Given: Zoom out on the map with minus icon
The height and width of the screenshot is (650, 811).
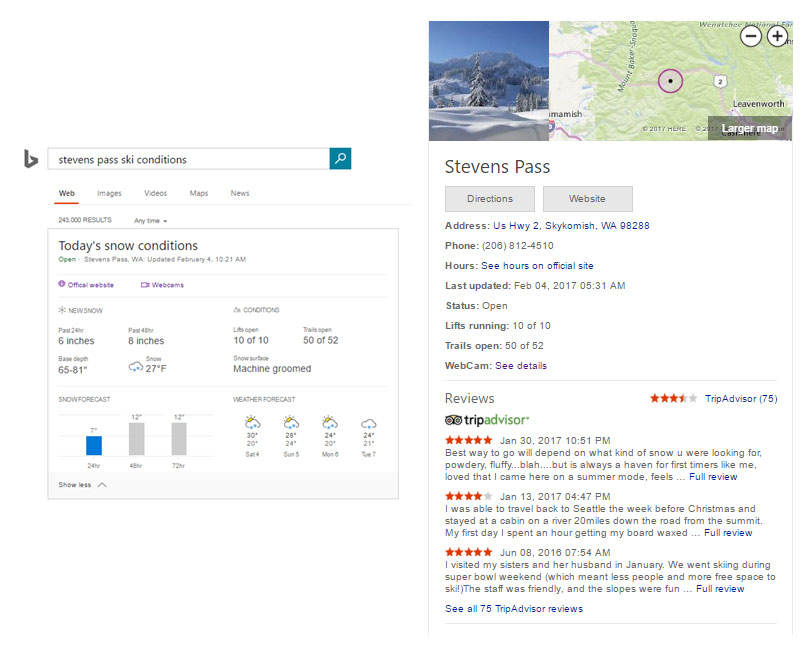Looking at the screenshot, I should 751,36.
